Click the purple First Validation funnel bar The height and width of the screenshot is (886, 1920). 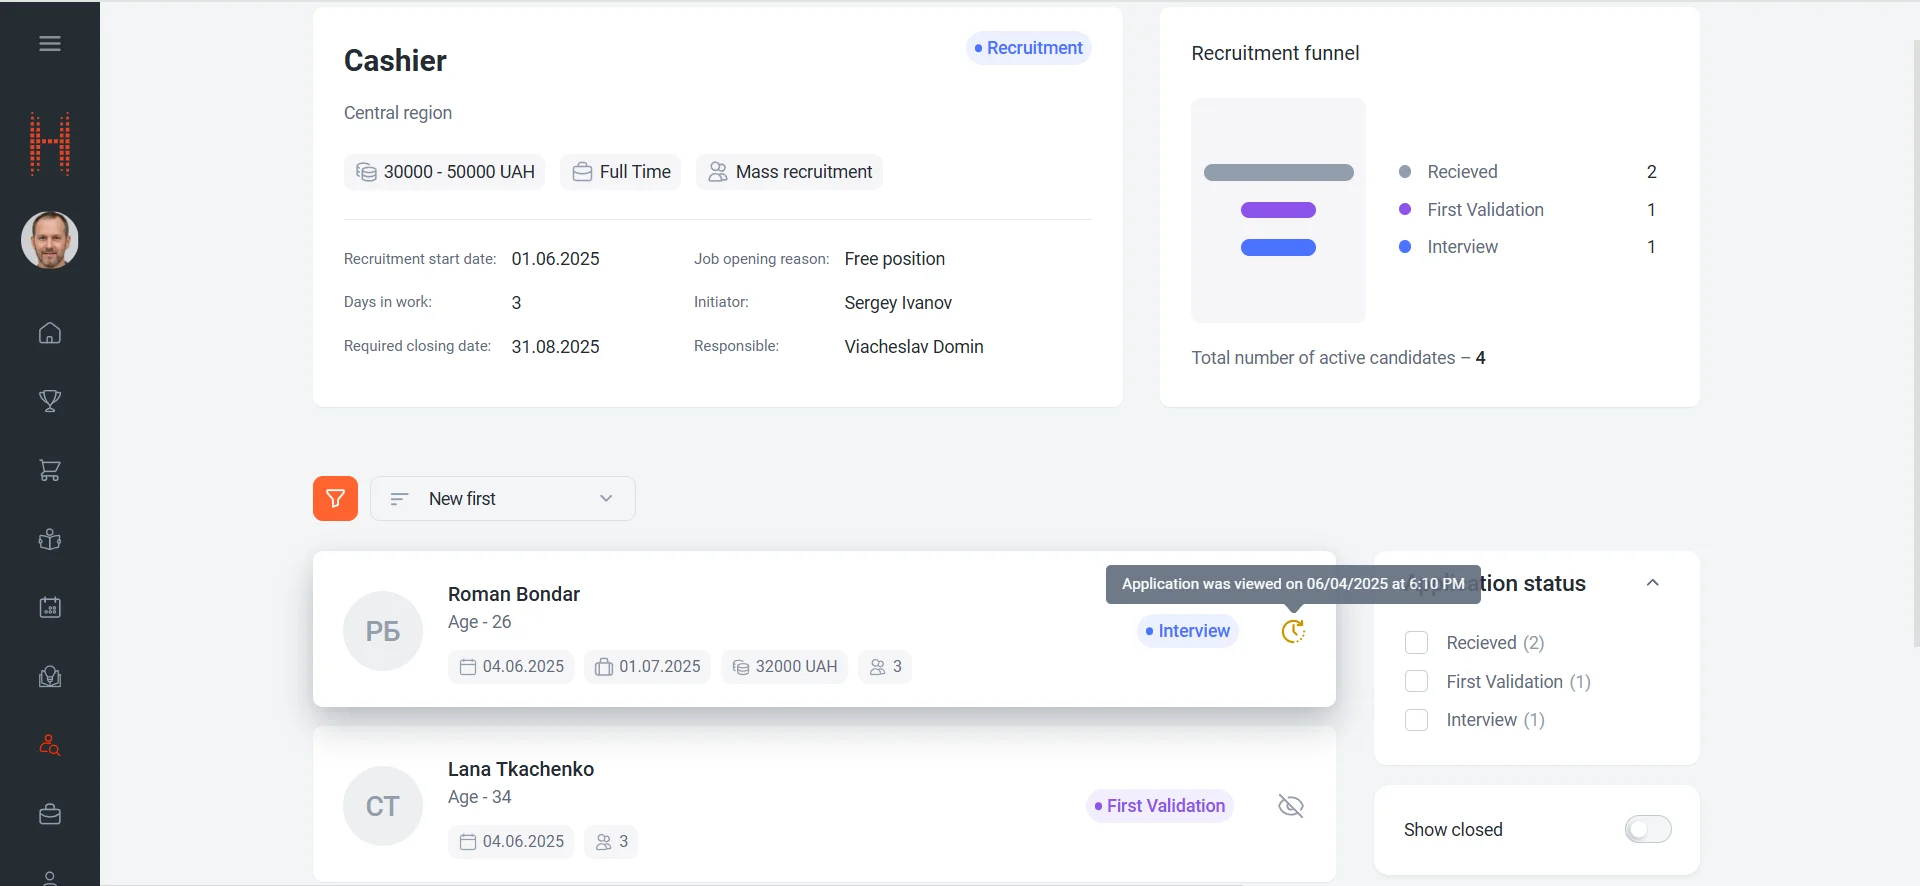[1278, 210]
